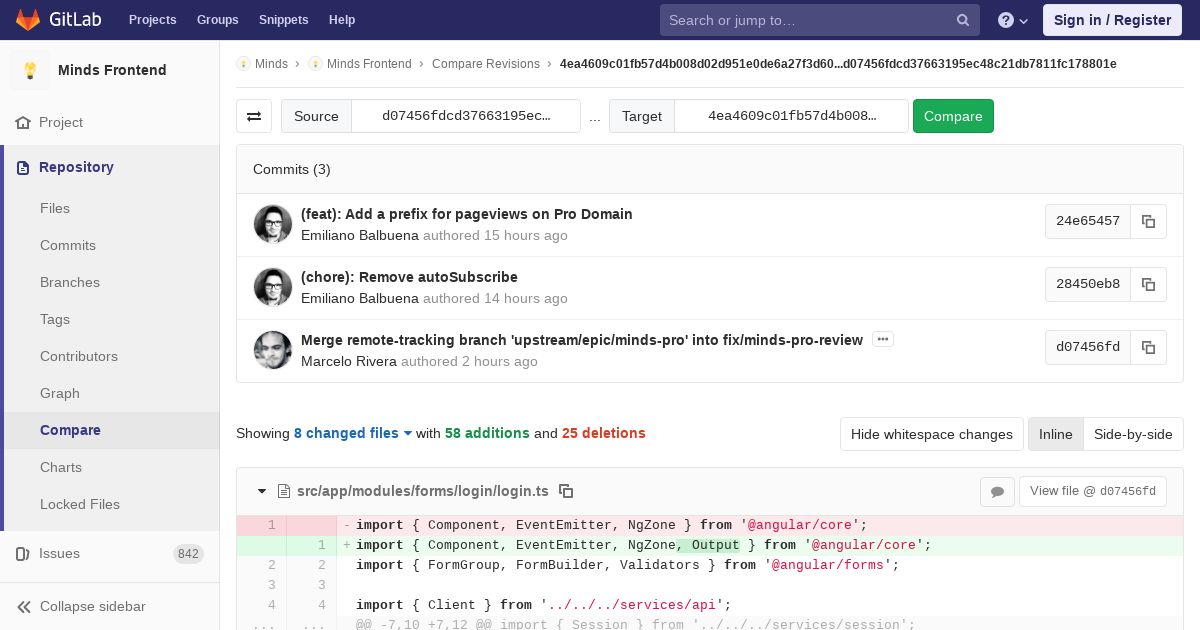Click the GitLab logo

coord(58,19)
